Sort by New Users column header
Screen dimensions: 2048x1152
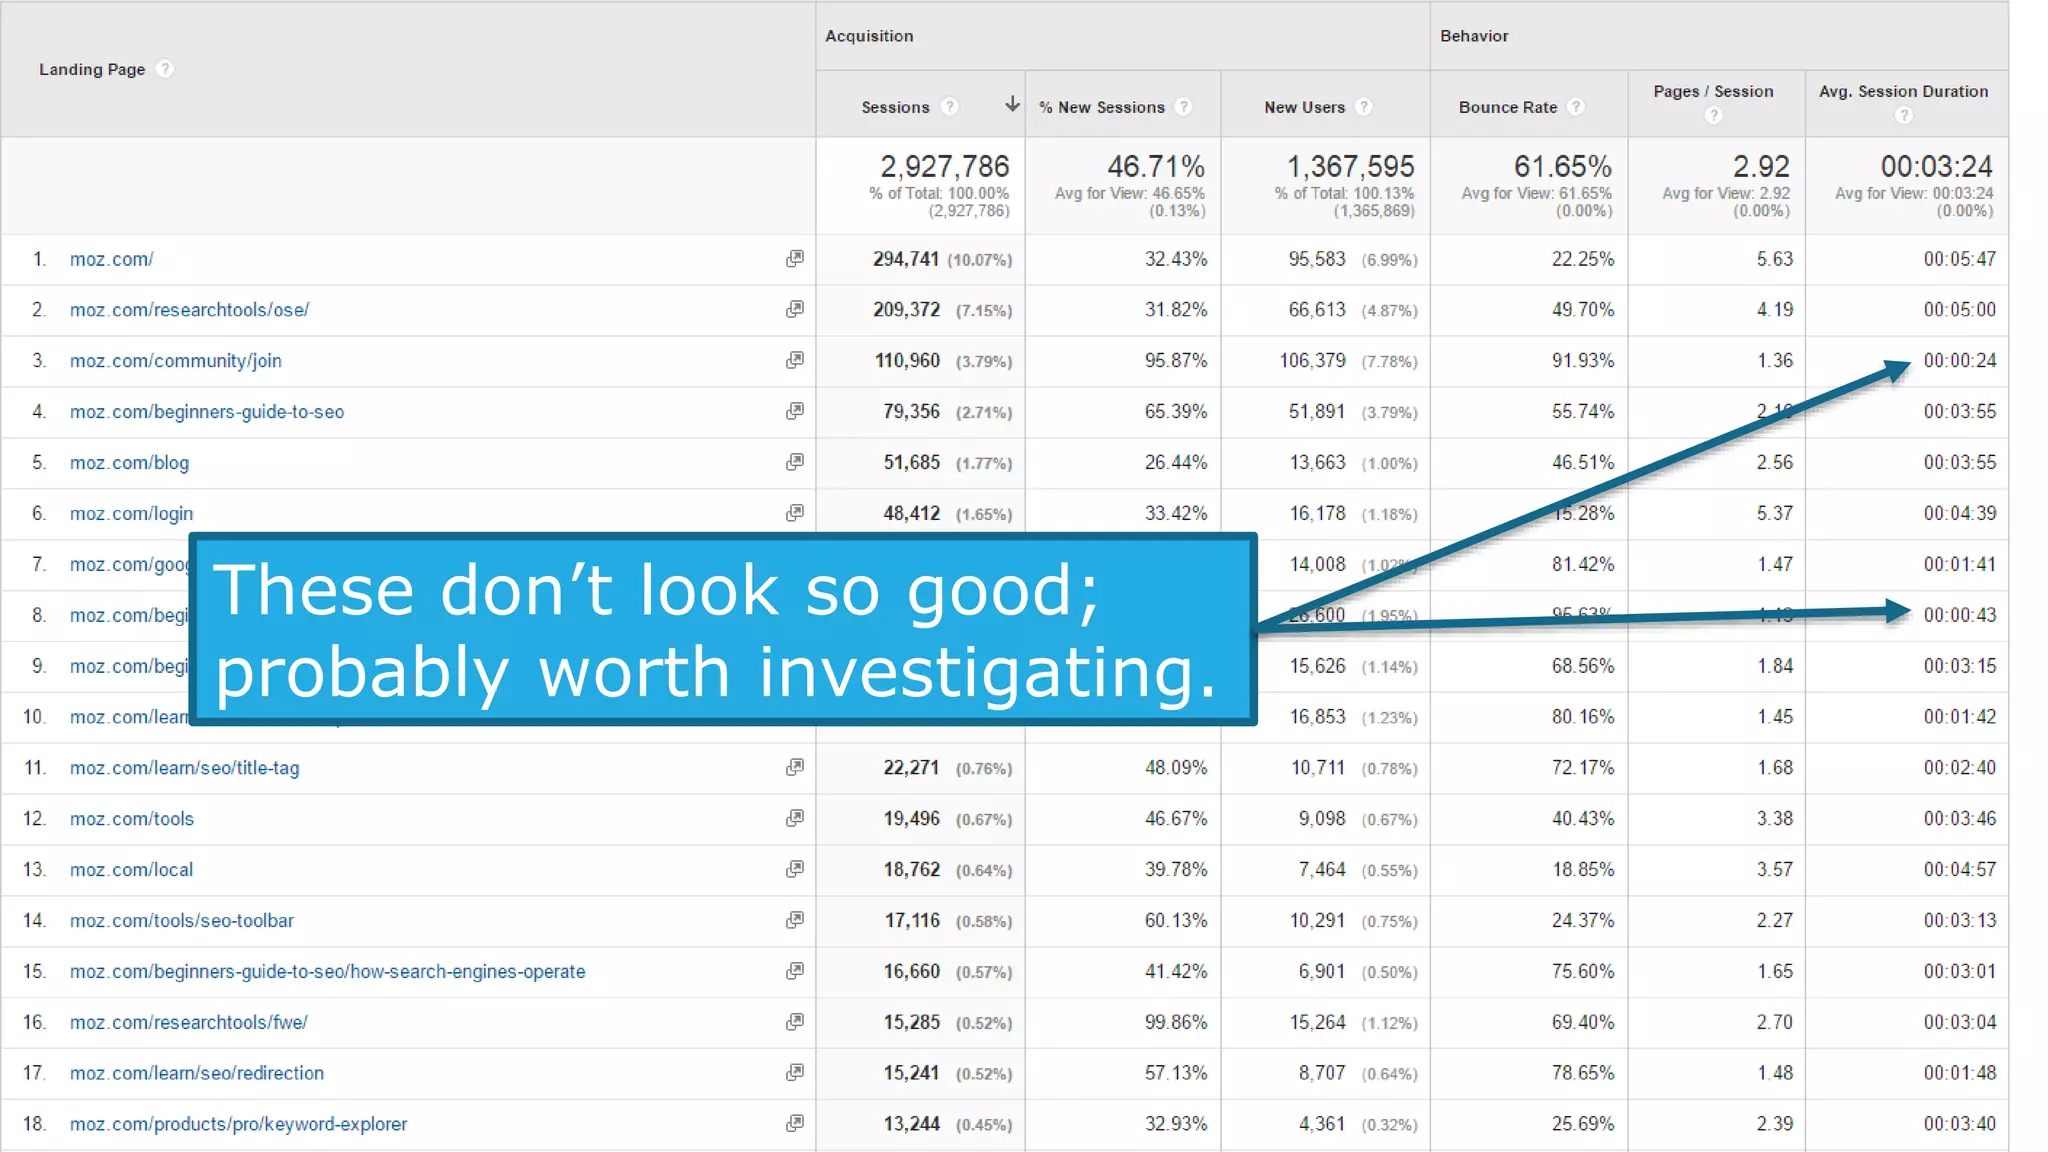tap(1304, 107)
